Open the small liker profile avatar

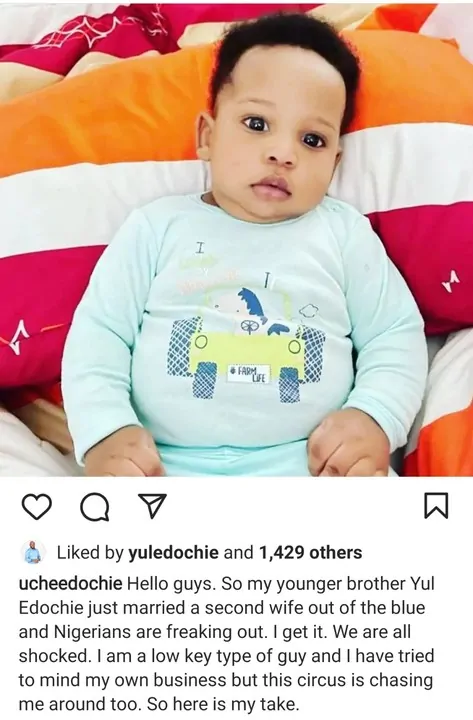point(33,552)
